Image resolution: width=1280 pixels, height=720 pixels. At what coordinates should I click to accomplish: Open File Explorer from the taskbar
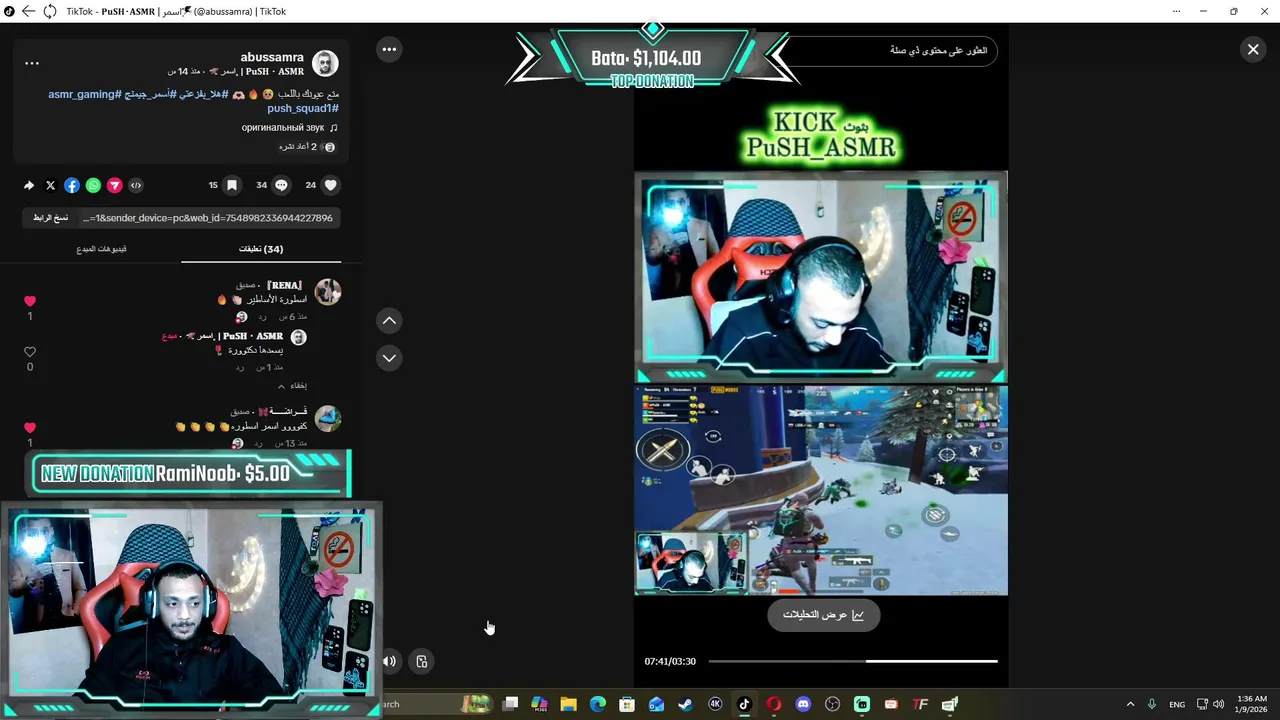[568, 704]
